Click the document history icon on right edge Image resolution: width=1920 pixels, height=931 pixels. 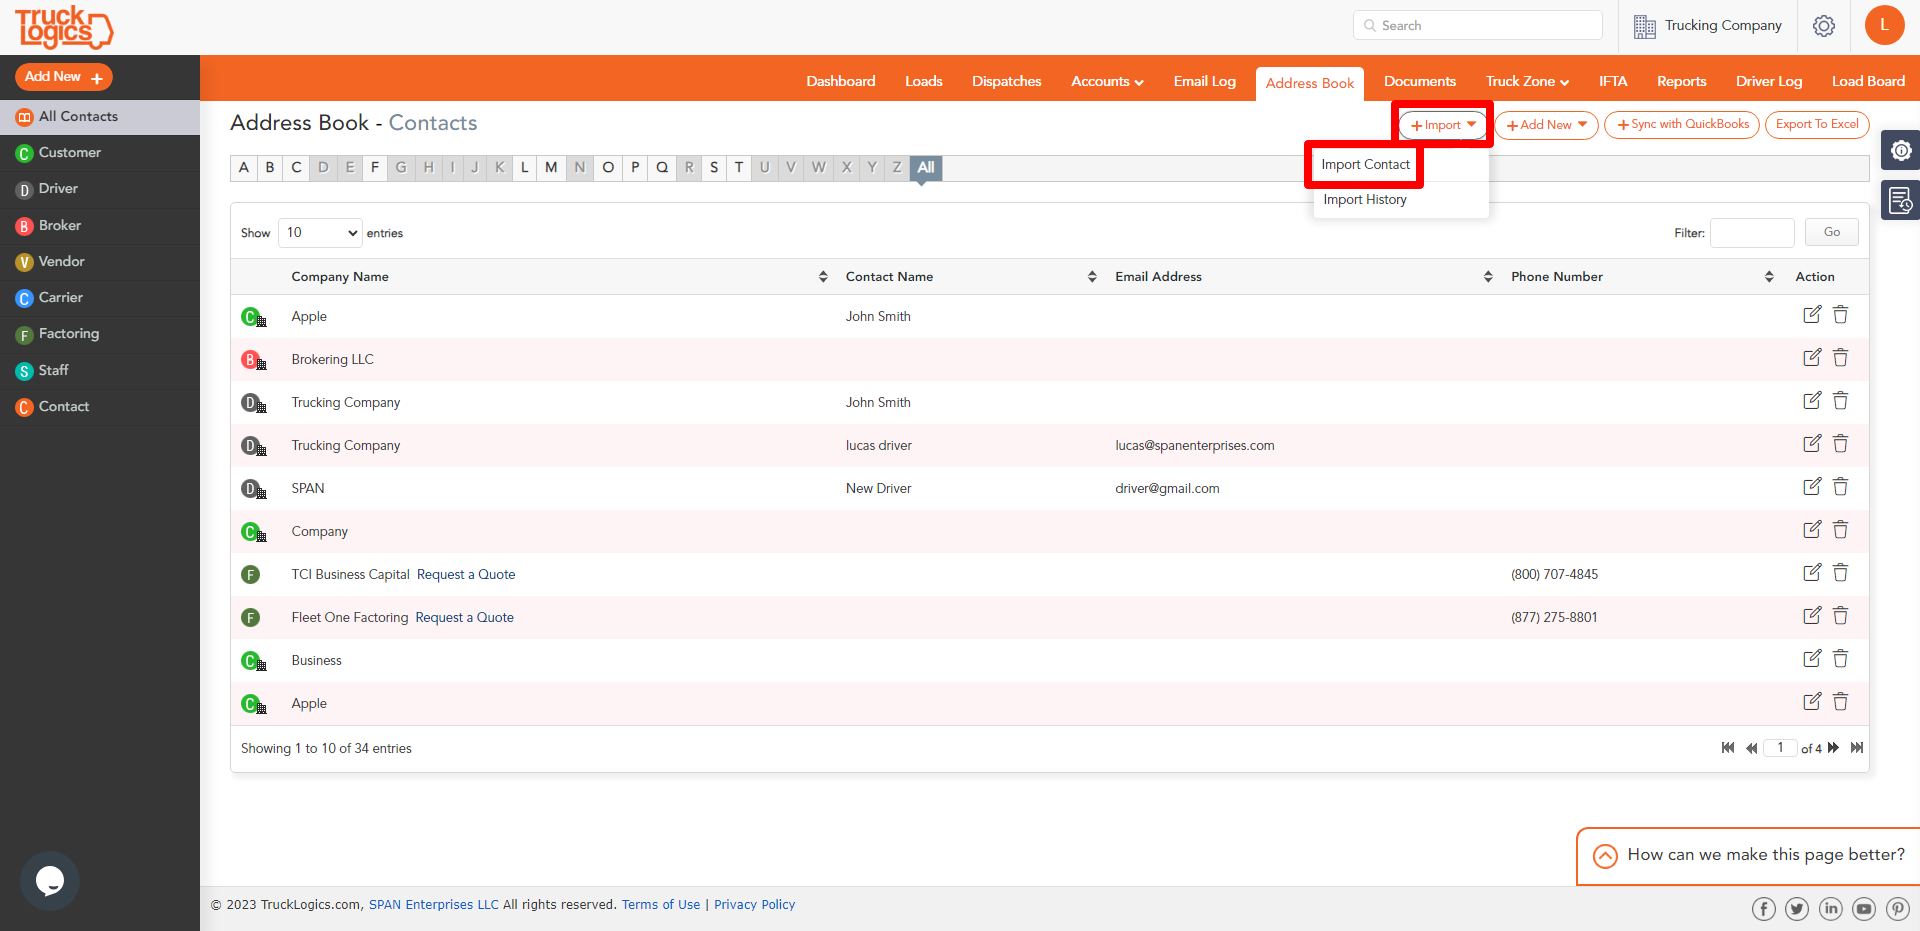(x=1903, y=200)
